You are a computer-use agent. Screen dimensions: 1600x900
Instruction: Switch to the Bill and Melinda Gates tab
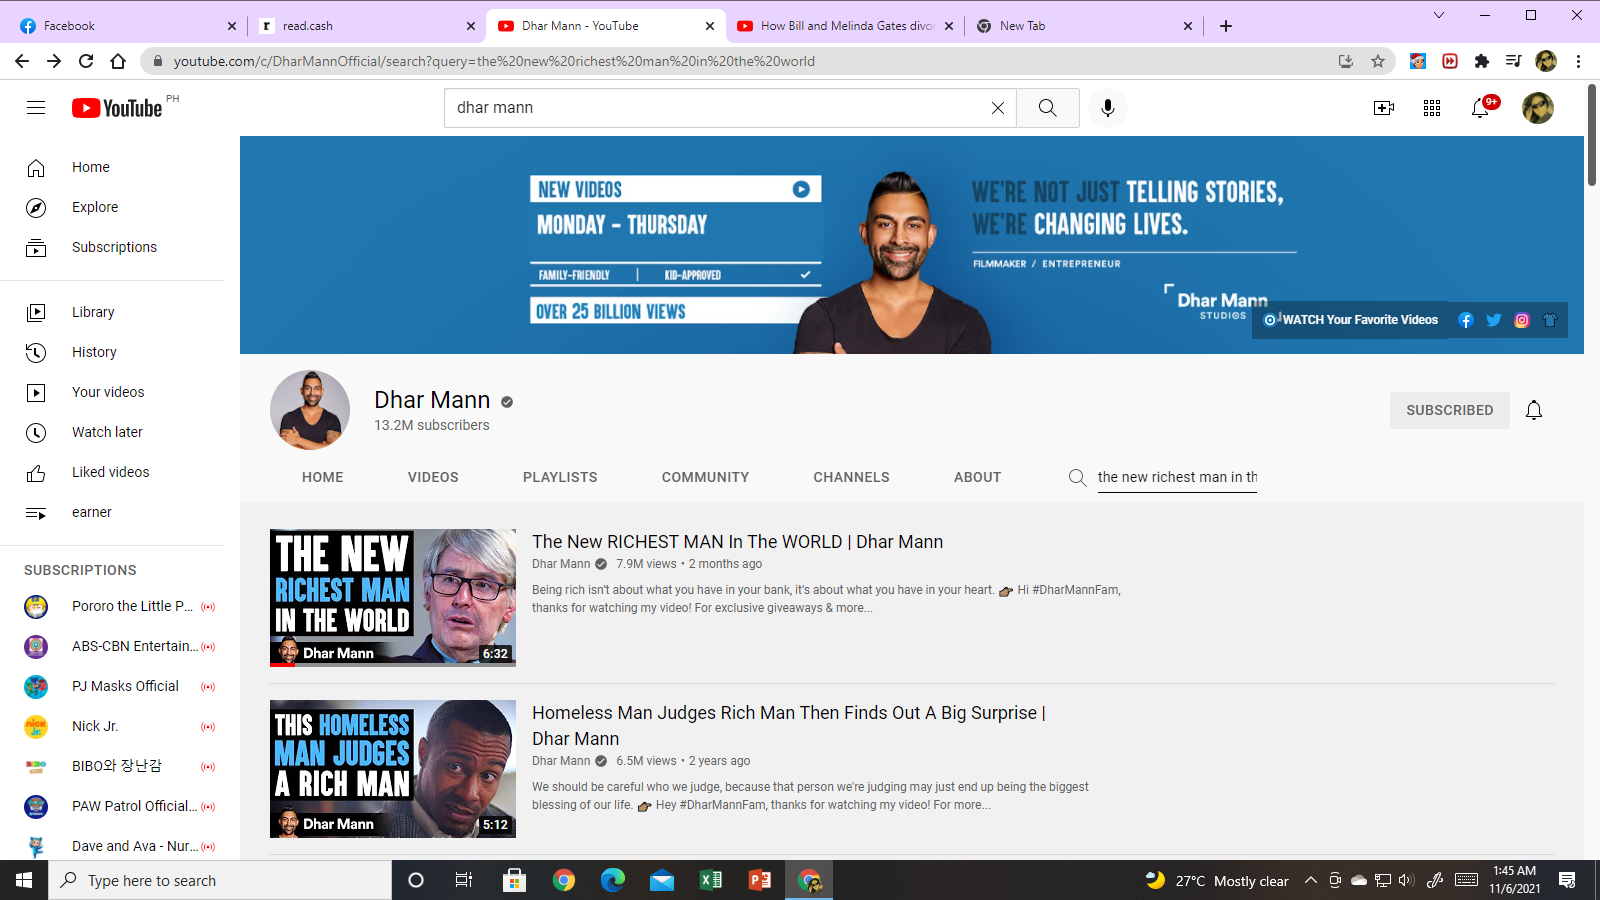click(x=845, y=26)
